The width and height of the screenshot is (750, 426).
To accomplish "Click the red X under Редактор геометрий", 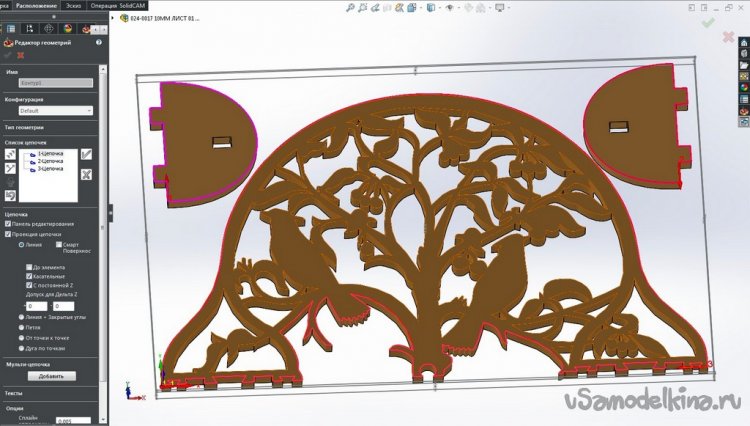I will [x=20, y=55].
